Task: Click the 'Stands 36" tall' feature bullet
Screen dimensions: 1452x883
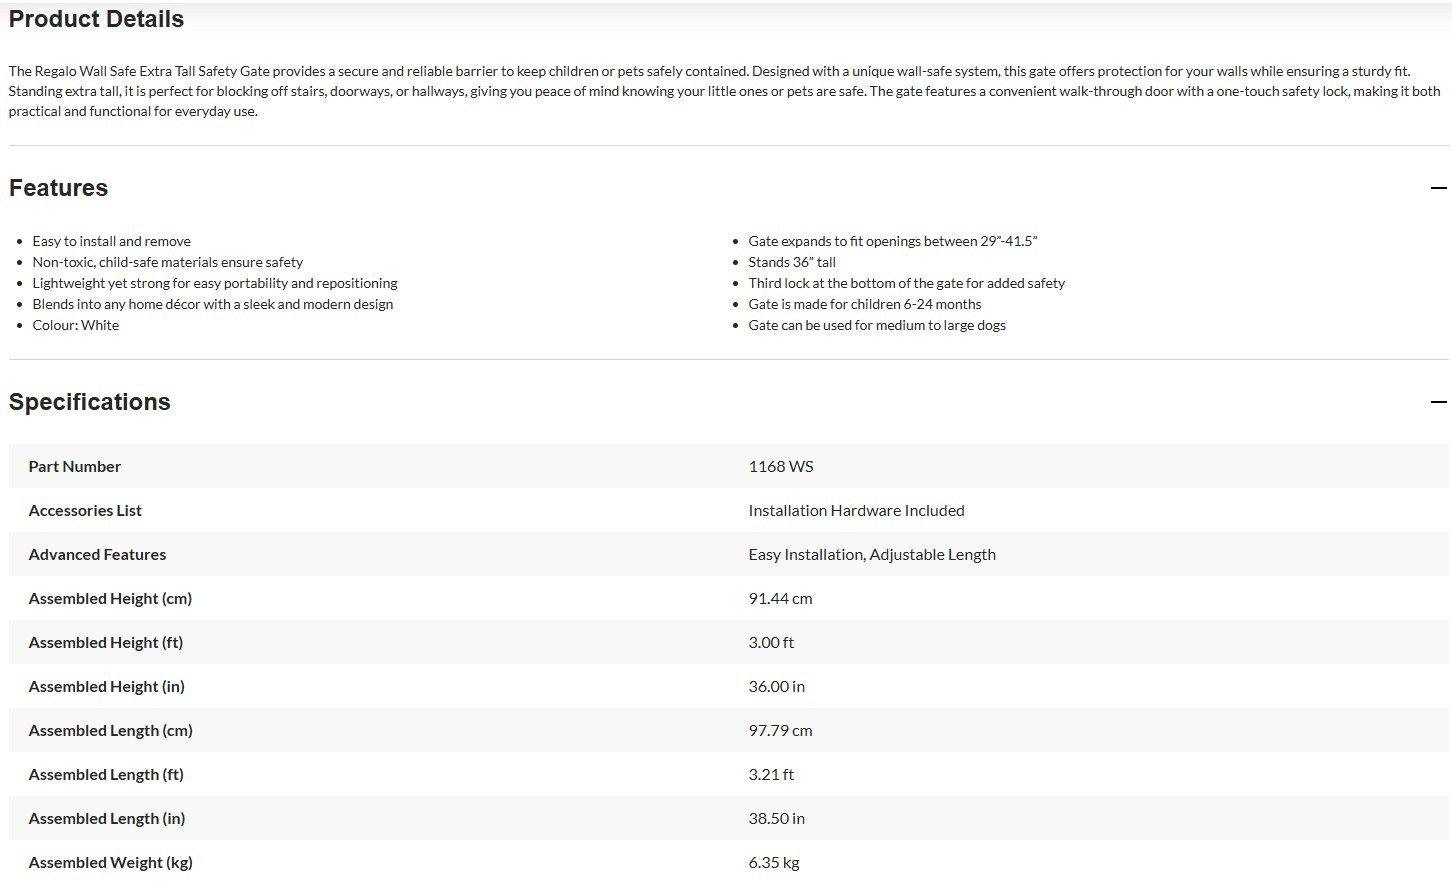Action: (792, 262)
